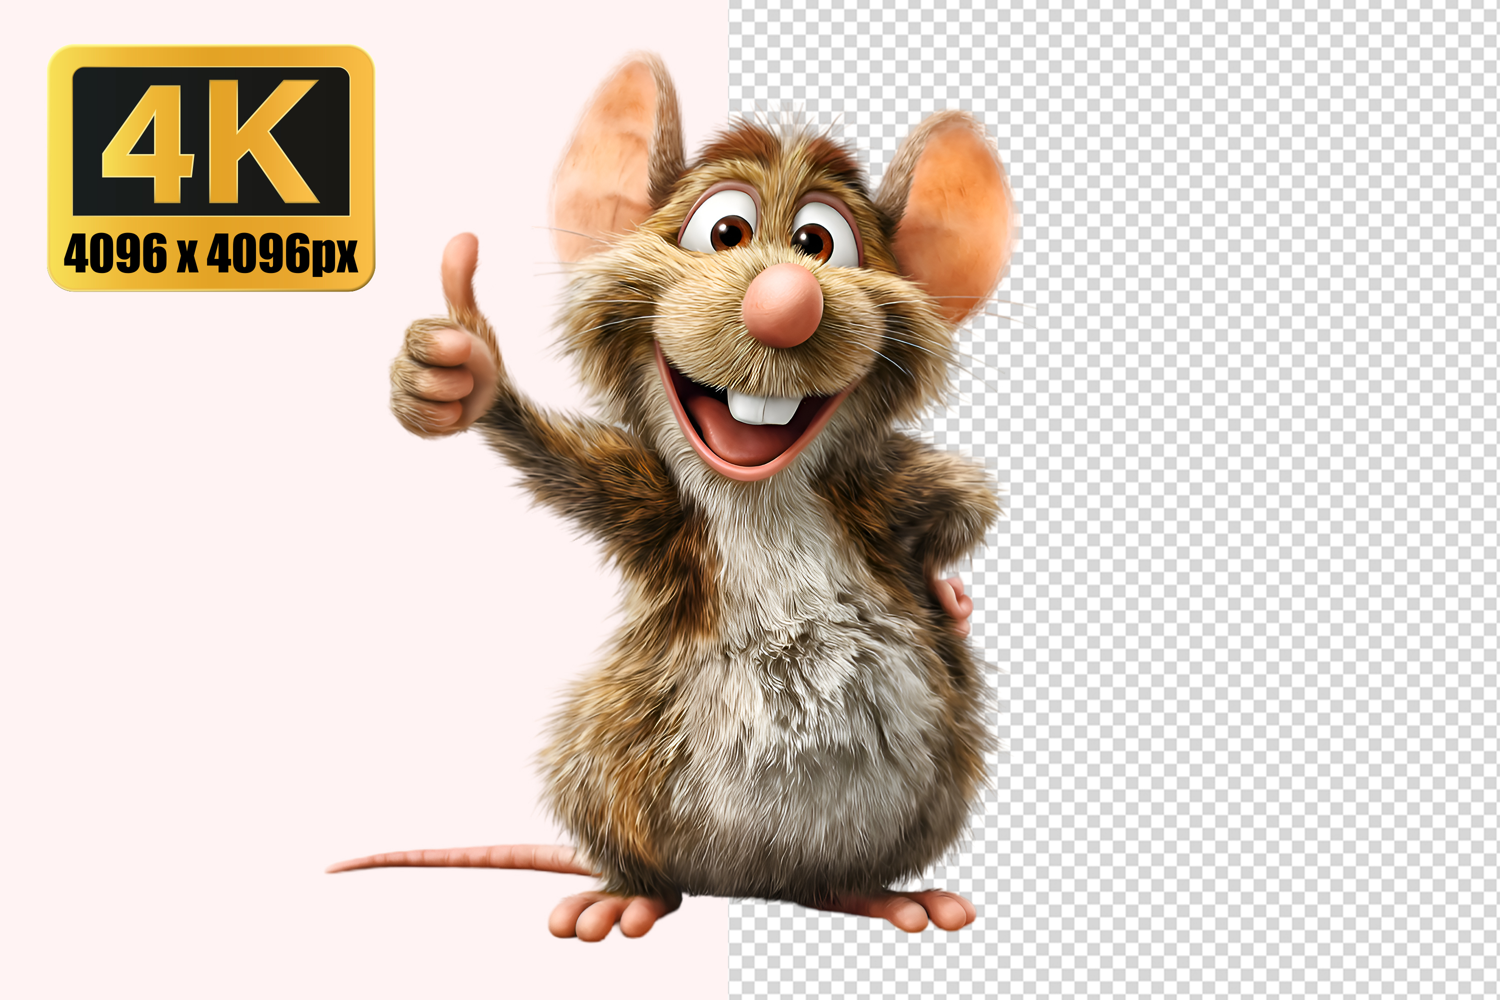Click the tuft of hair on mouse's head
The width and height of the screenshot is (1500, 1000).
coord(780,140)
